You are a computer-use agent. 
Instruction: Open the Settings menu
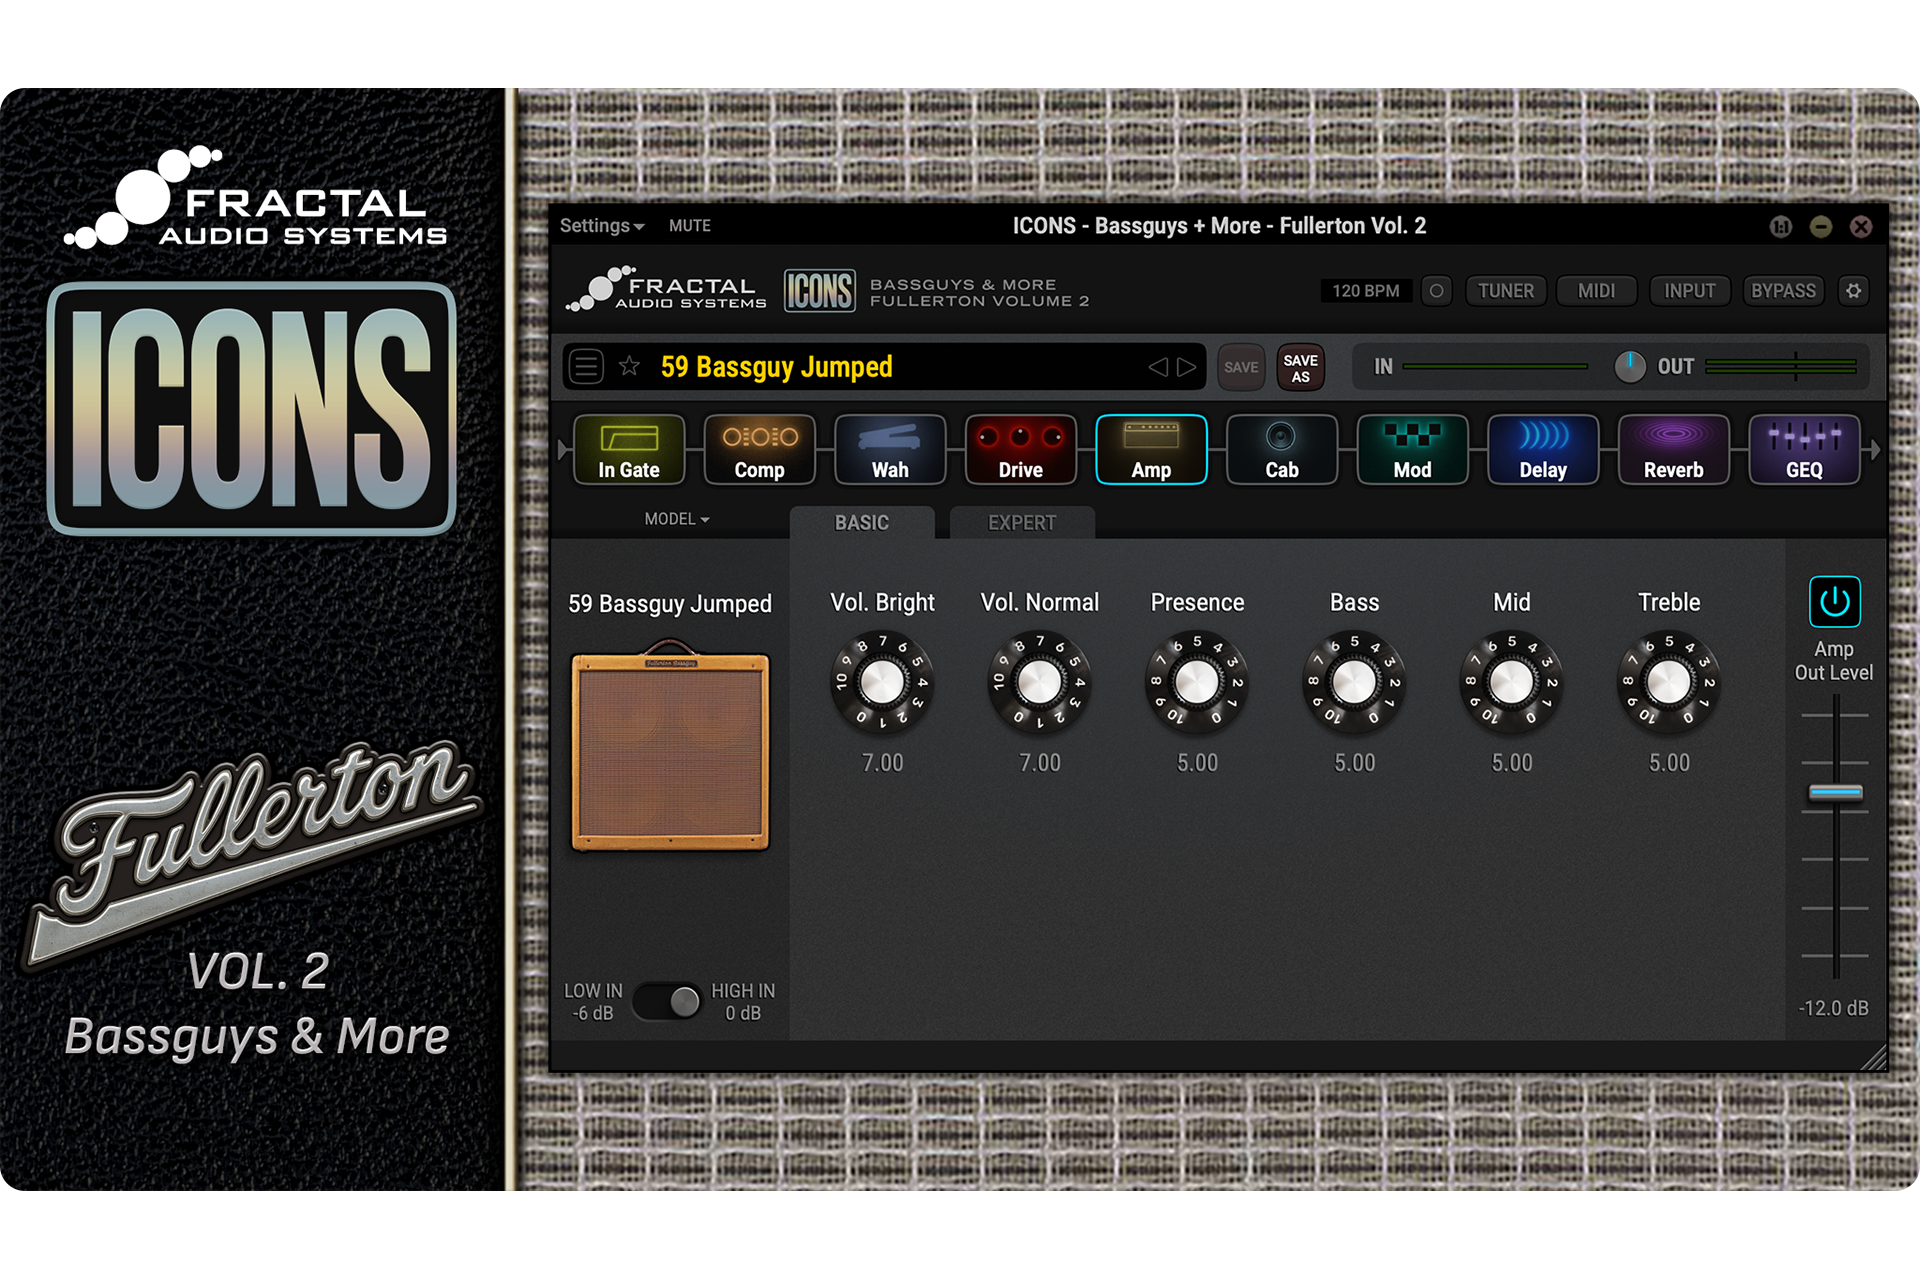[x=597, y=226]
